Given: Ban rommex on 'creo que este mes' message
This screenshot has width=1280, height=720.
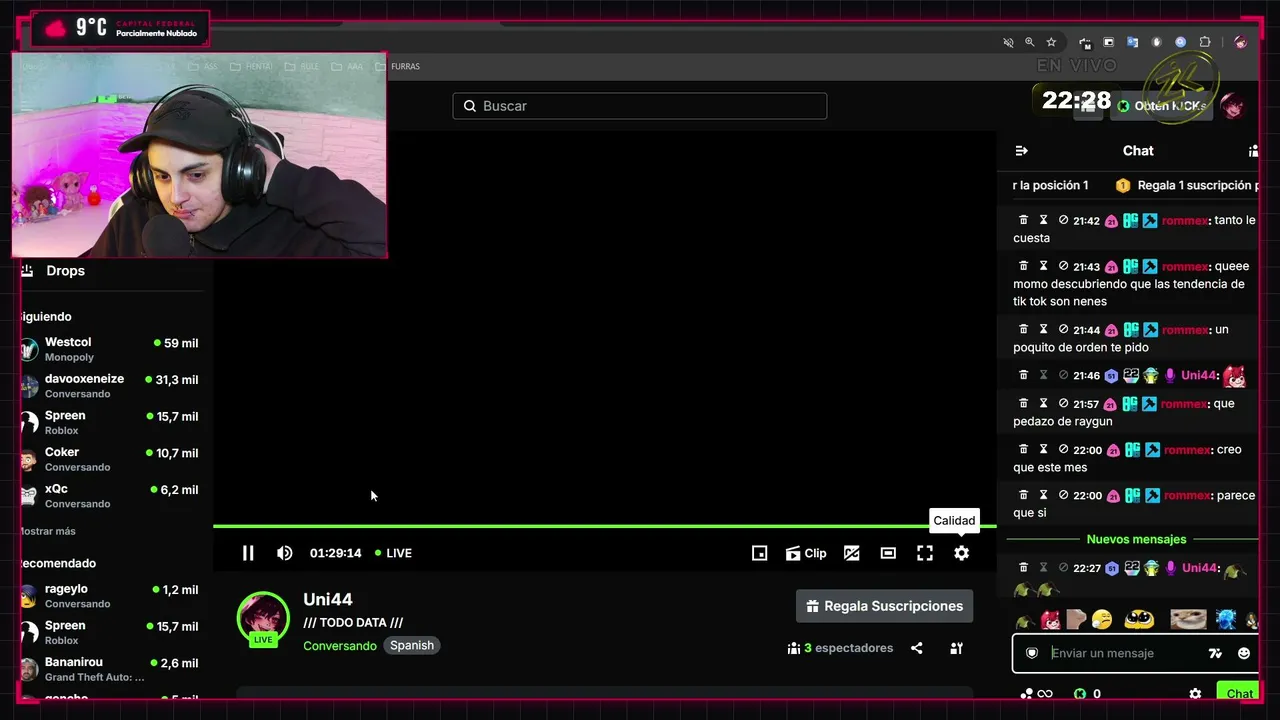Looking at the screenshot, I should [x=1063, y=449].
